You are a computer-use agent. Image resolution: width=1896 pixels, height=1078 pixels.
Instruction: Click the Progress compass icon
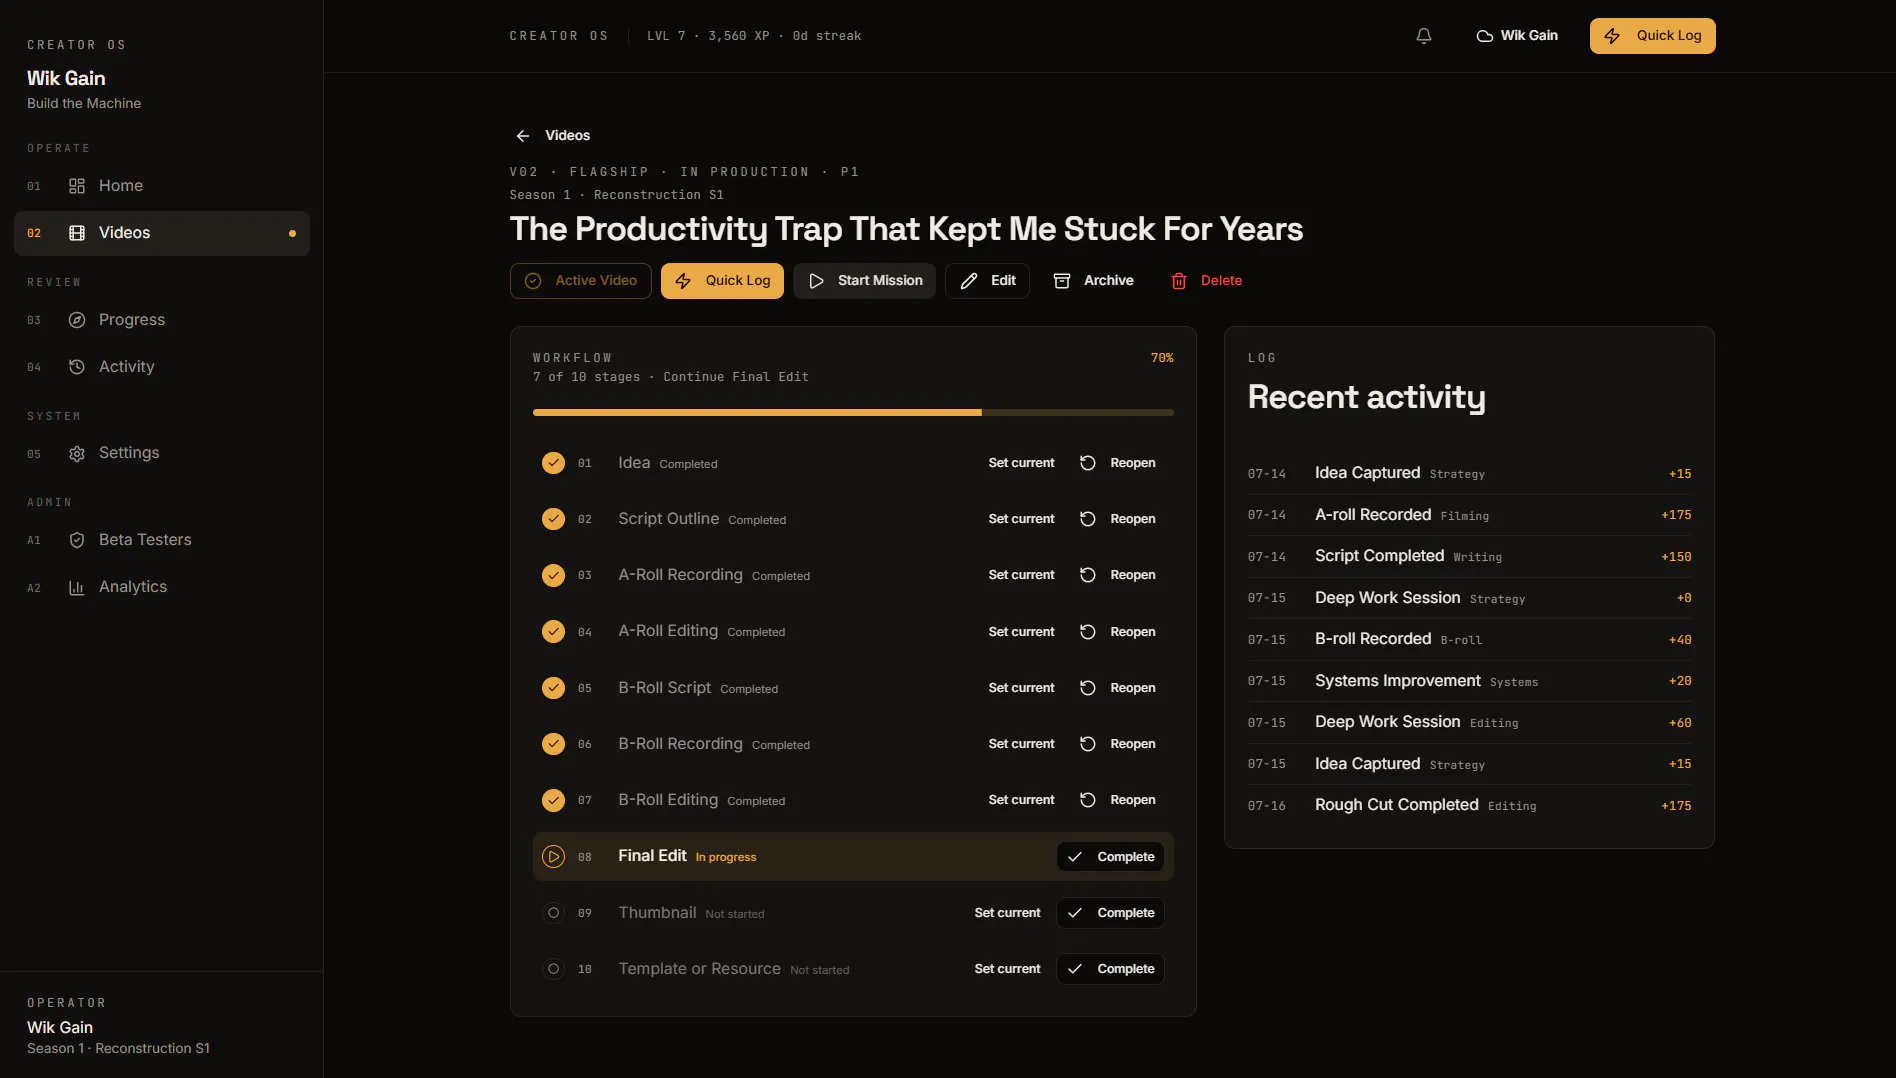click(x=77, y=320)
